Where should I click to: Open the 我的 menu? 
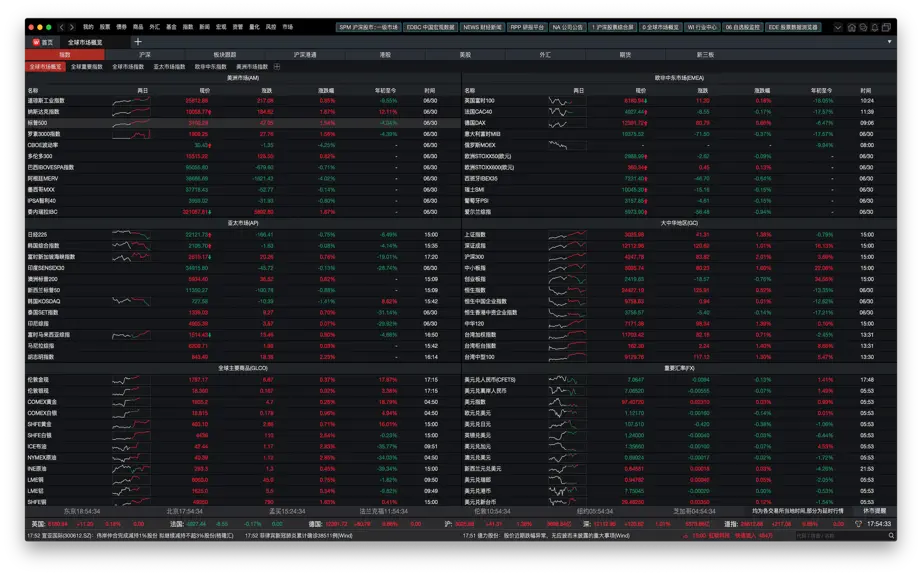pyautogui.click(x=88, y=27)
